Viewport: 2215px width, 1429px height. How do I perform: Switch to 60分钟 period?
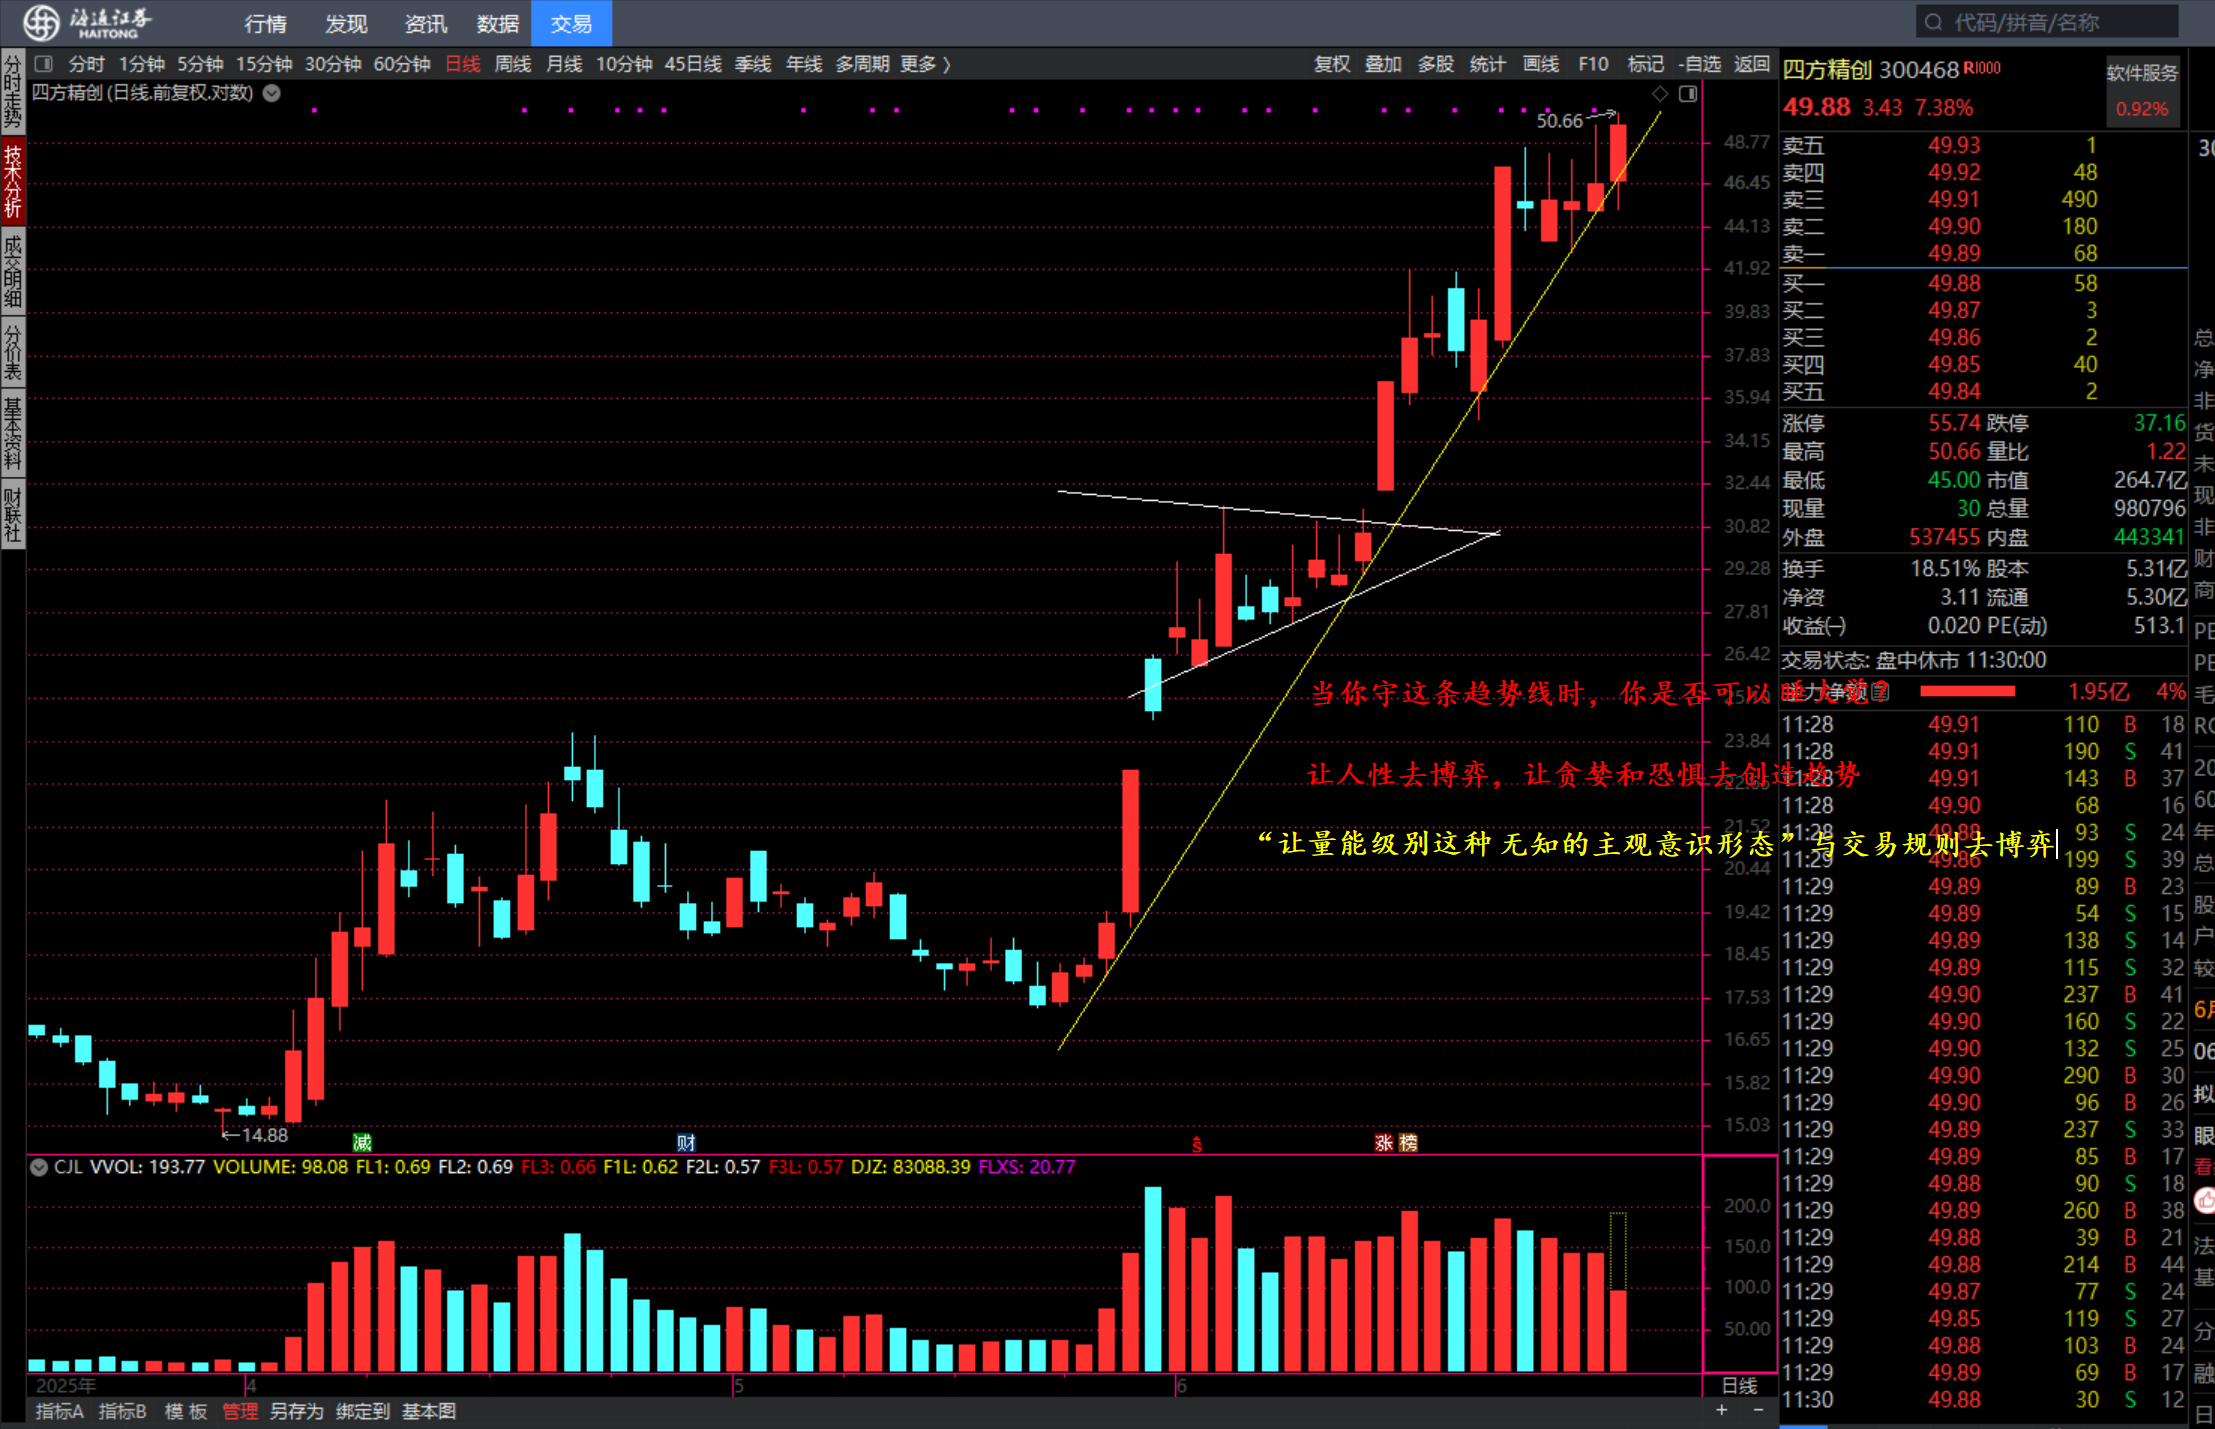click(402, 64)
